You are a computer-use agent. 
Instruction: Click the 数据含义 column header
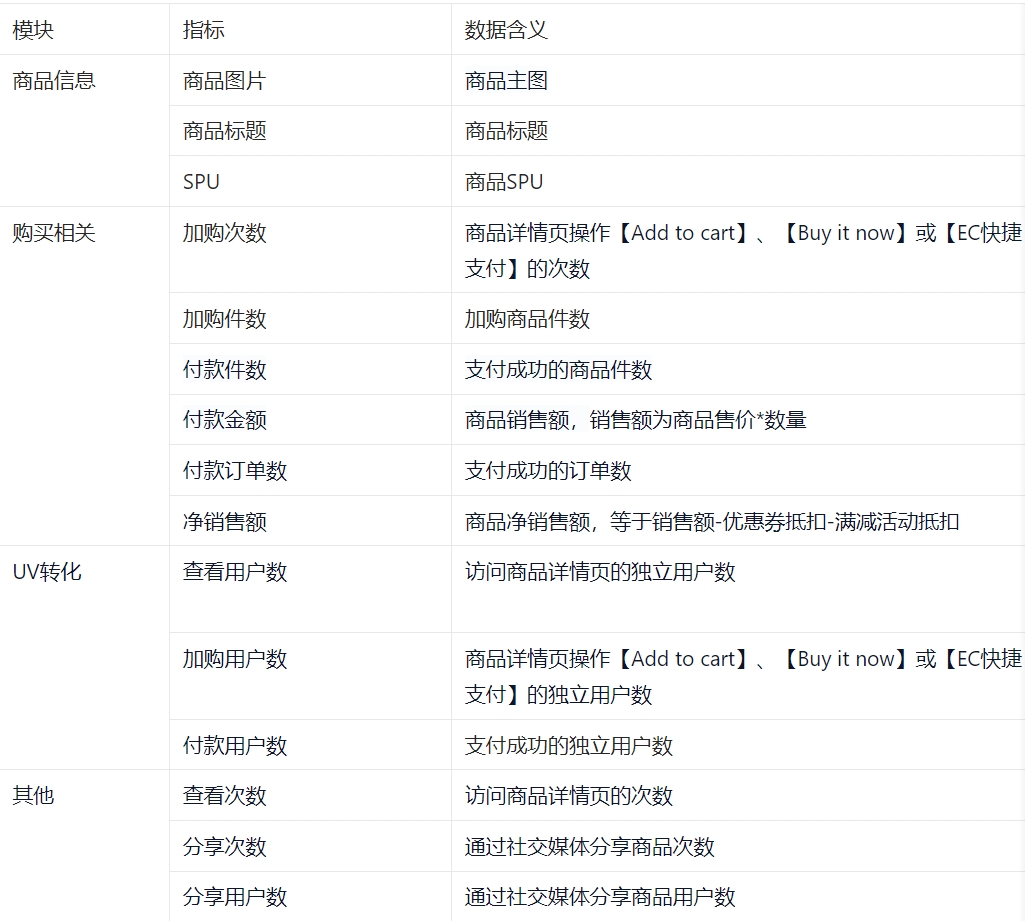[x=506, y=30]
